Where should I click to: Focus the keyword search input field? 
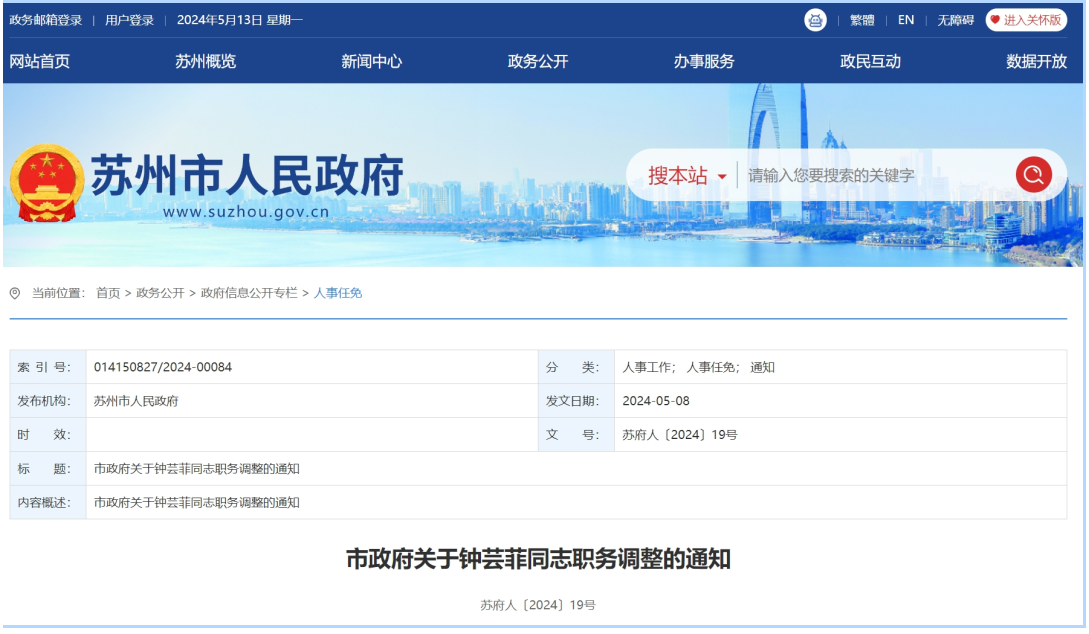[x=870, y=176]
